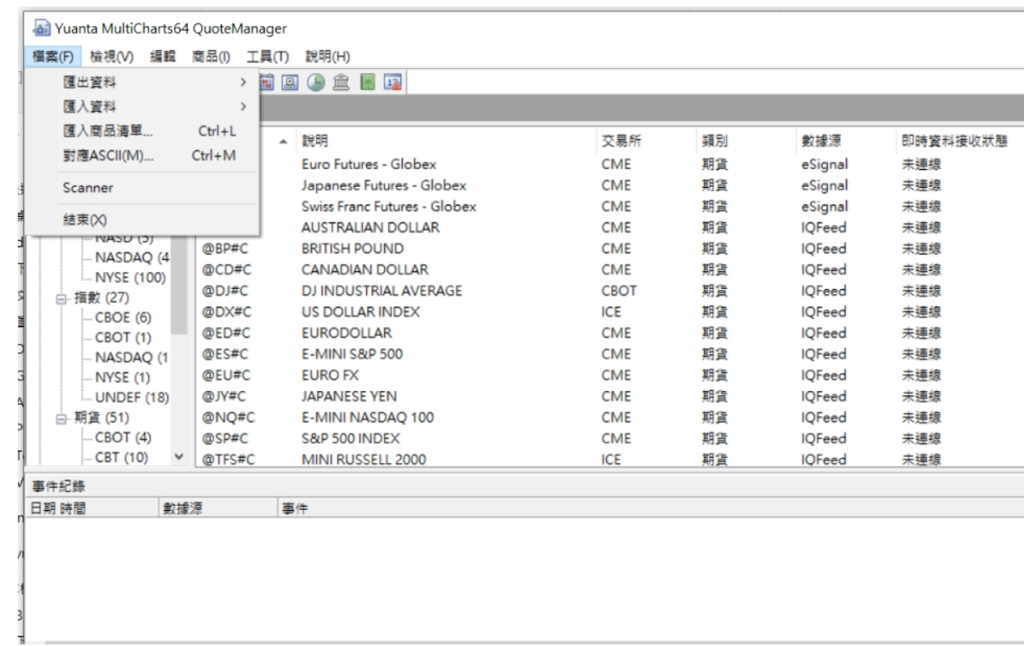The height and width of the screenshot is (646, 1024).
Task: Select the 指數 (27) tree item
Action: 102,298
